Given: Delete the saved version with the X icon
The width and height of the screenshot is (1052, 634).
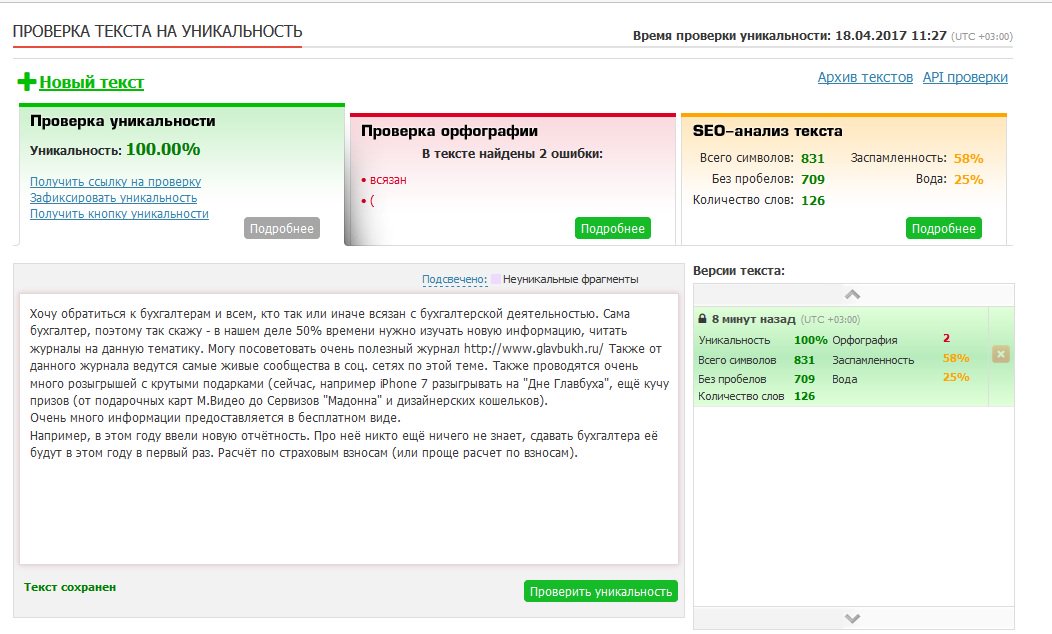Looking at the screenshot, I should [x=1001, y=354].
